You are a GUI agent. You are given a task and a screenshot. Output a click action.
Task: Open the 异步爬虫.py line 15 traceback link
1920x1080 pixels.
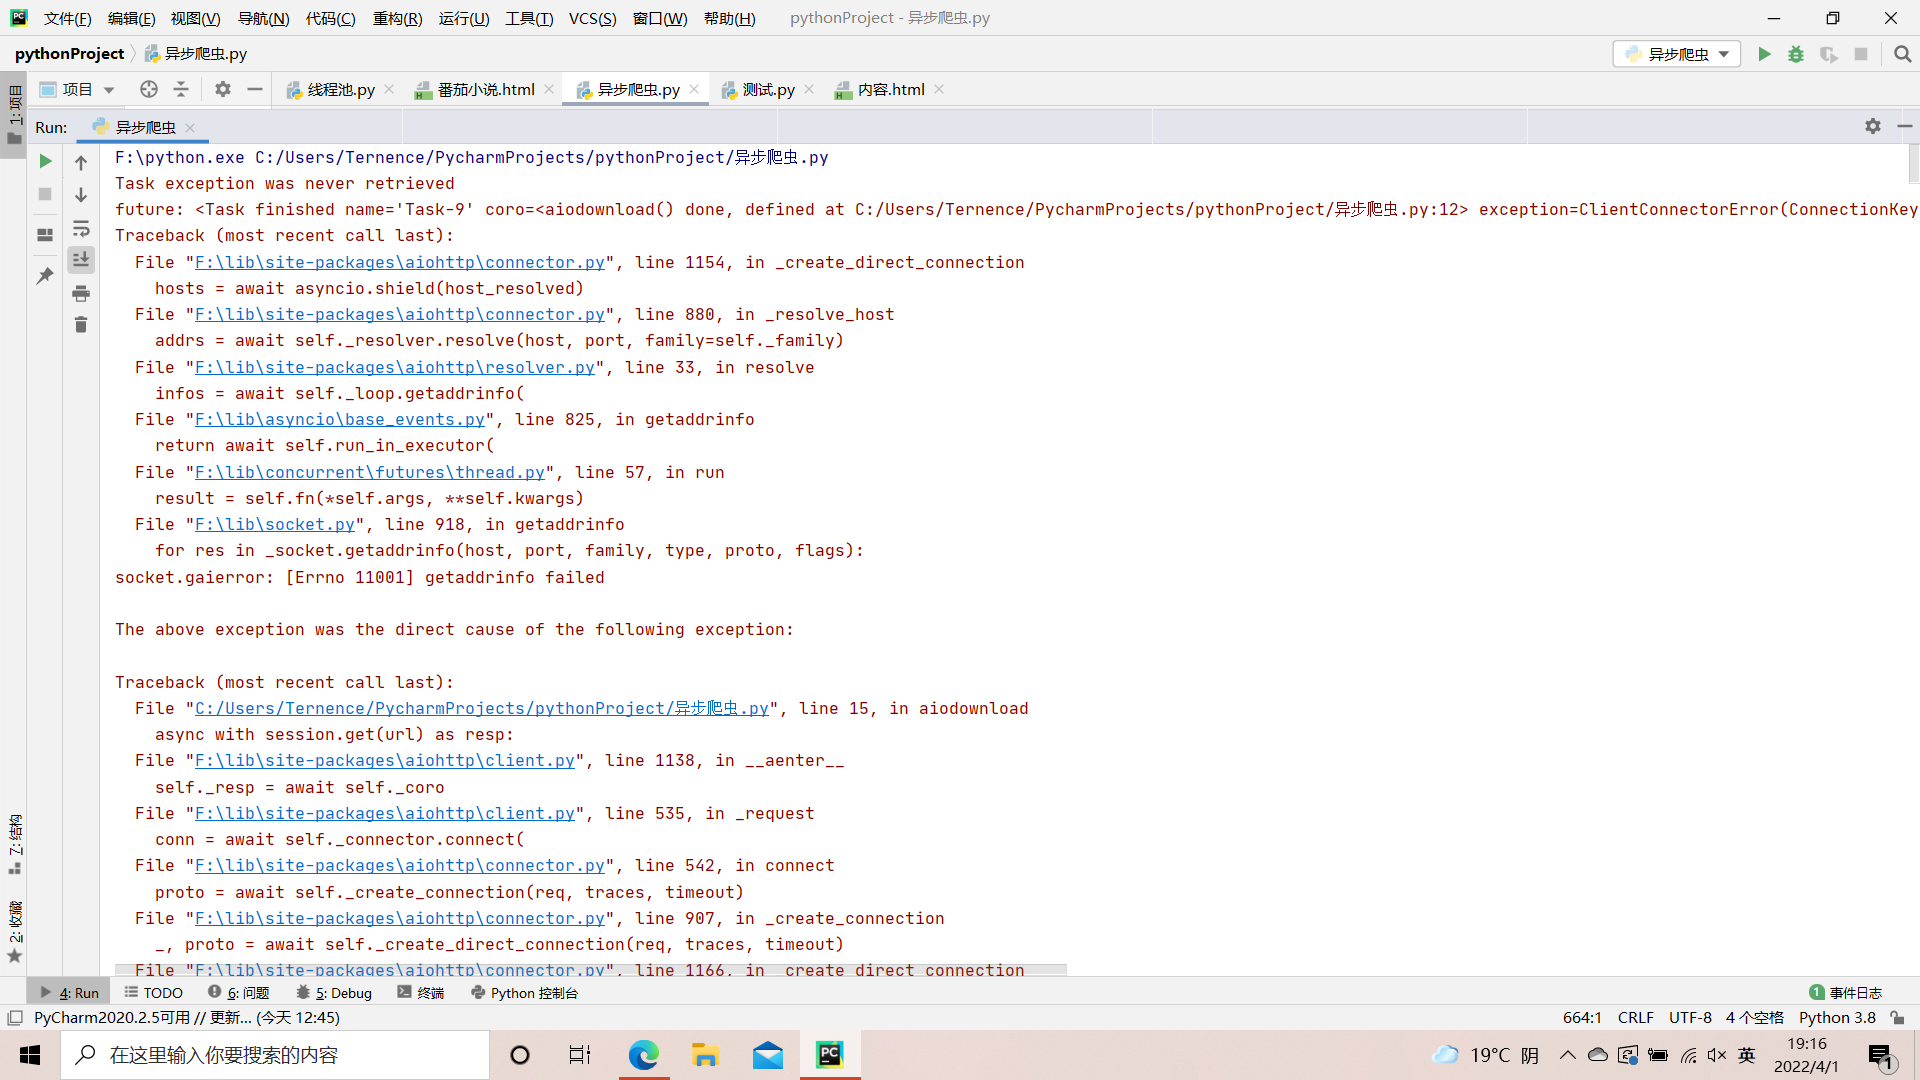click(x=482, y=708)
